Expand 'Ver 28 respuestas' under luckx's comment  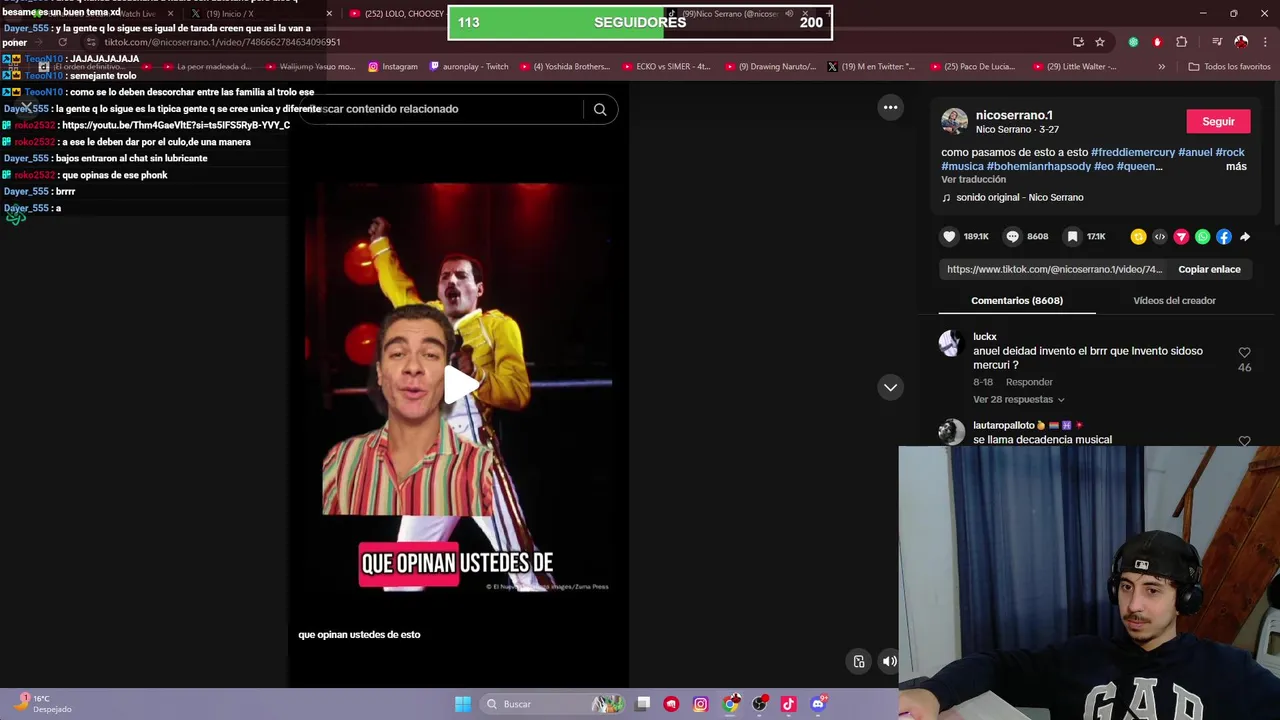(1019, 399)
